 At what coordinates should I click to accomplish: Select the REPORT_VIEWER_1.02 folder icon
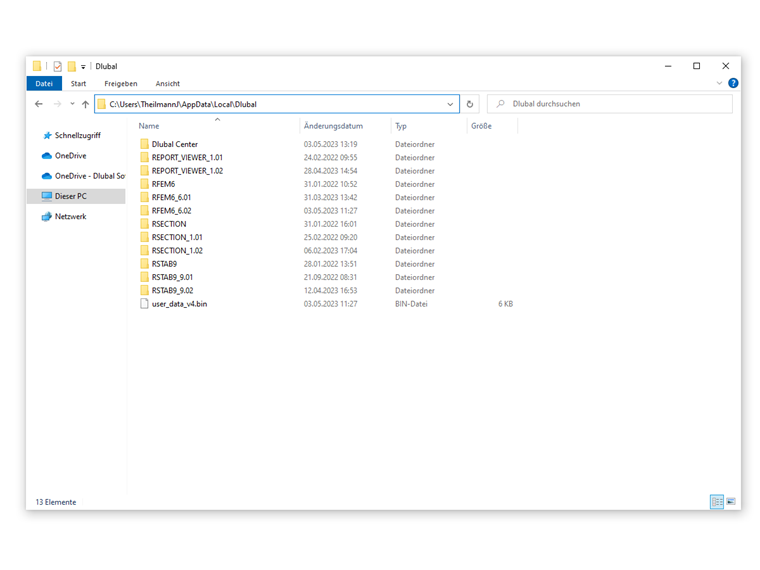pyautogui.click(x=144, y=171)
